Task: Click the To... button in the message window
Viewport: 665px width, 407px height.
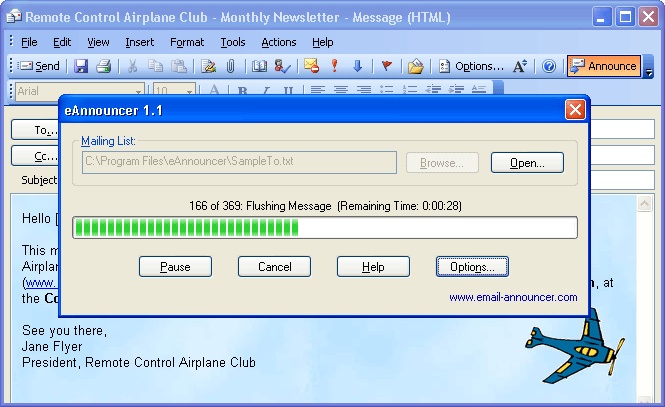Action: point(36,130)
